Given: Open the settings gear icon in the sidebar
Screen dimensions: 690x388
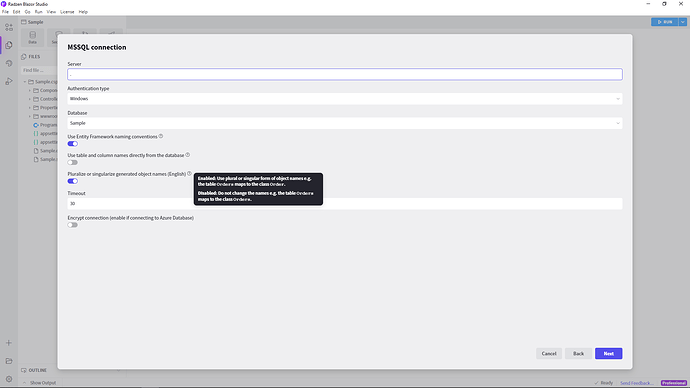Looking at the screenshot, I should click(x=9, y=379).
